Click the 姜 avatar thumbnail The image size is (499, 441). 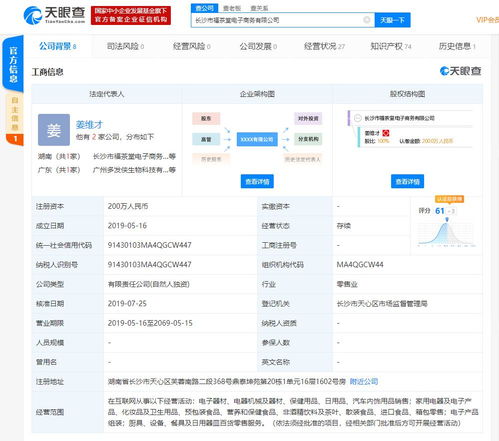[54, 130]
